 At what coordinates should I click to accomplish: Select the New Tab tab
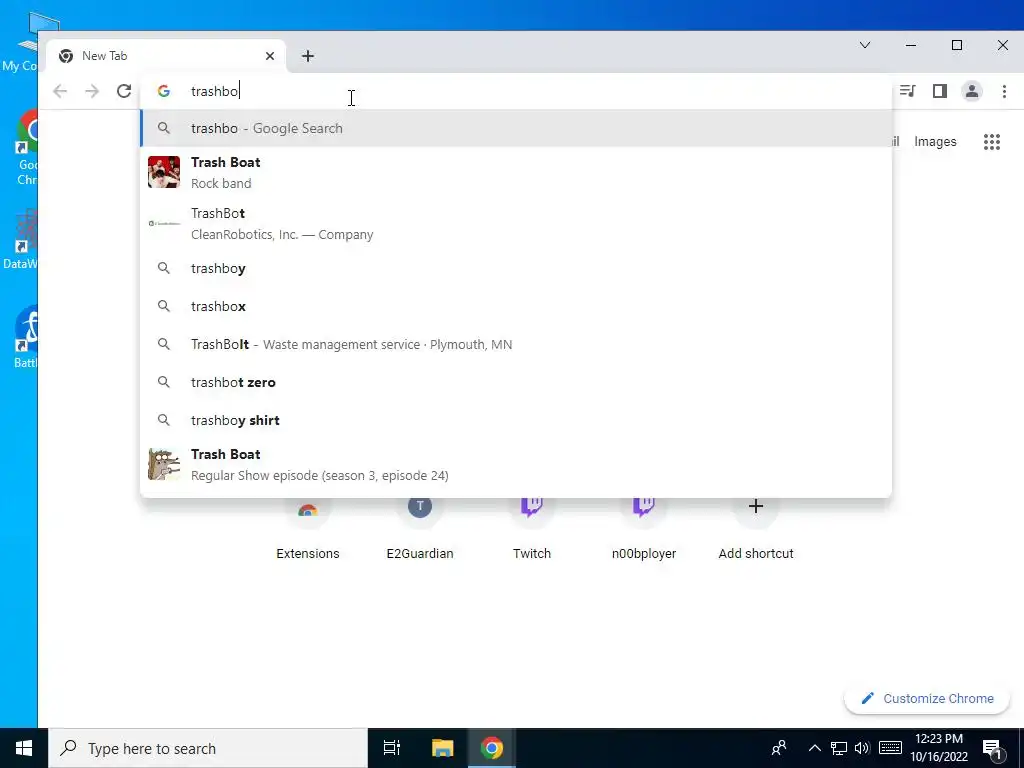click(167, 56)
